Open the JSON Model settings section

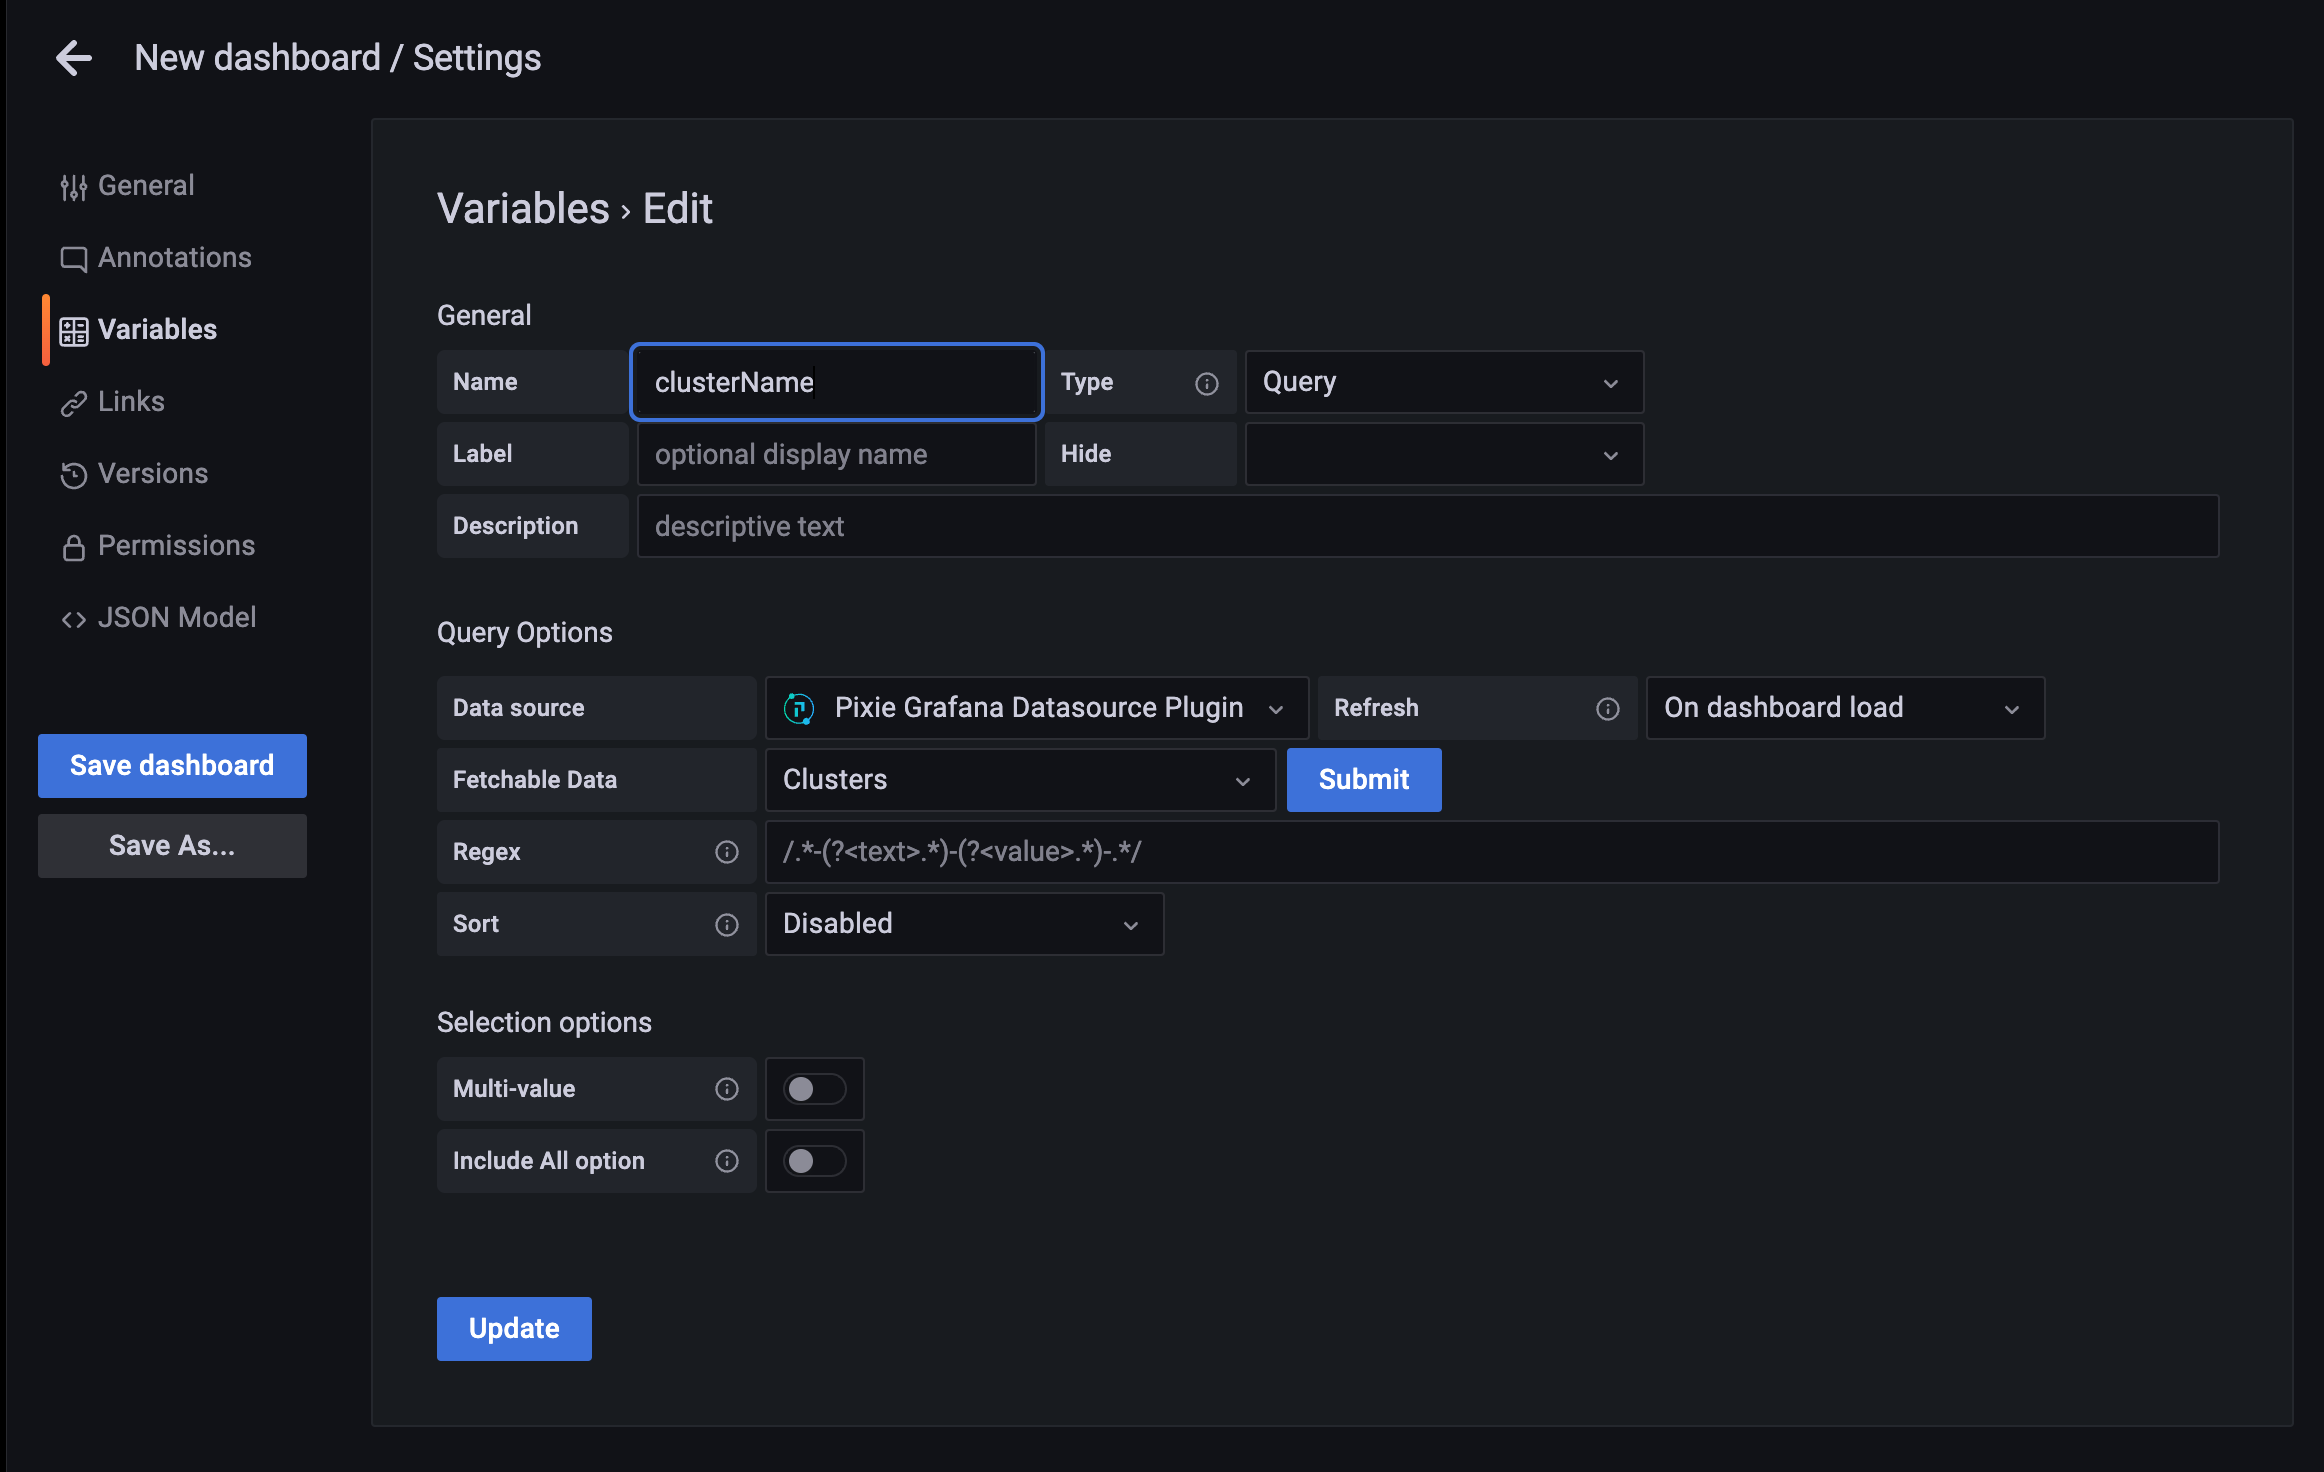pos(176,618)
